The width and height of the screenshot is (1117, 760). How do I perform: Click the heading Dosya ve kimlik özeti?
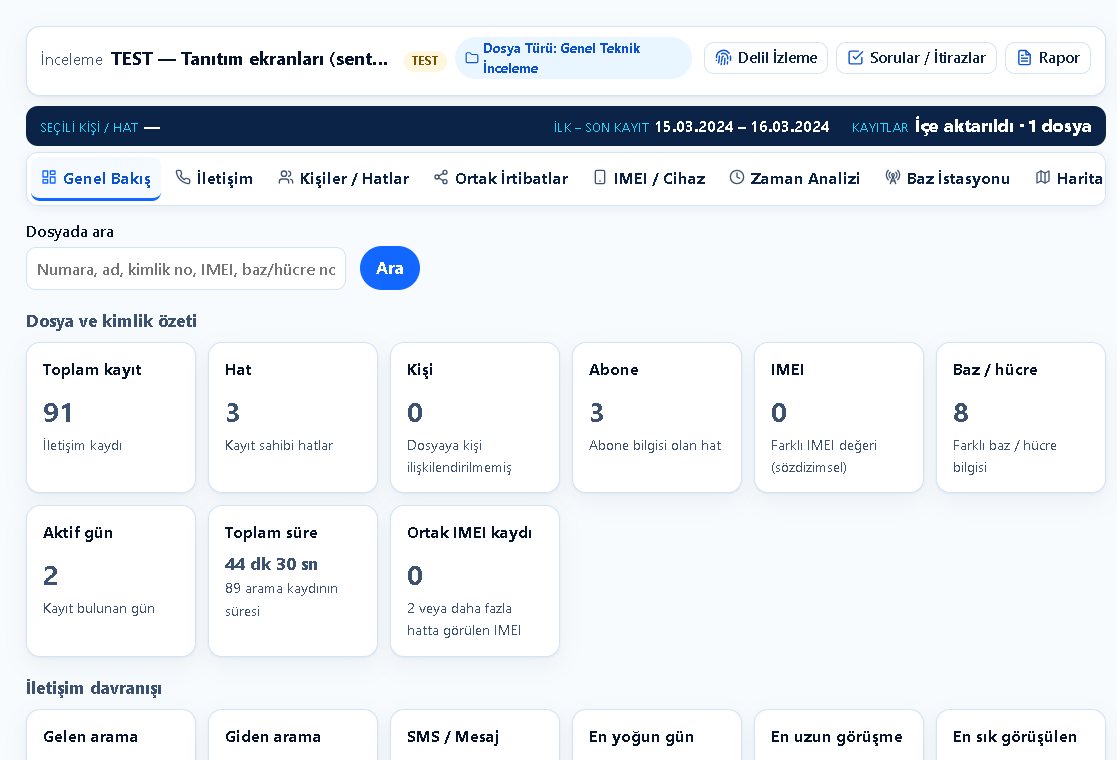tap(111, 321)
